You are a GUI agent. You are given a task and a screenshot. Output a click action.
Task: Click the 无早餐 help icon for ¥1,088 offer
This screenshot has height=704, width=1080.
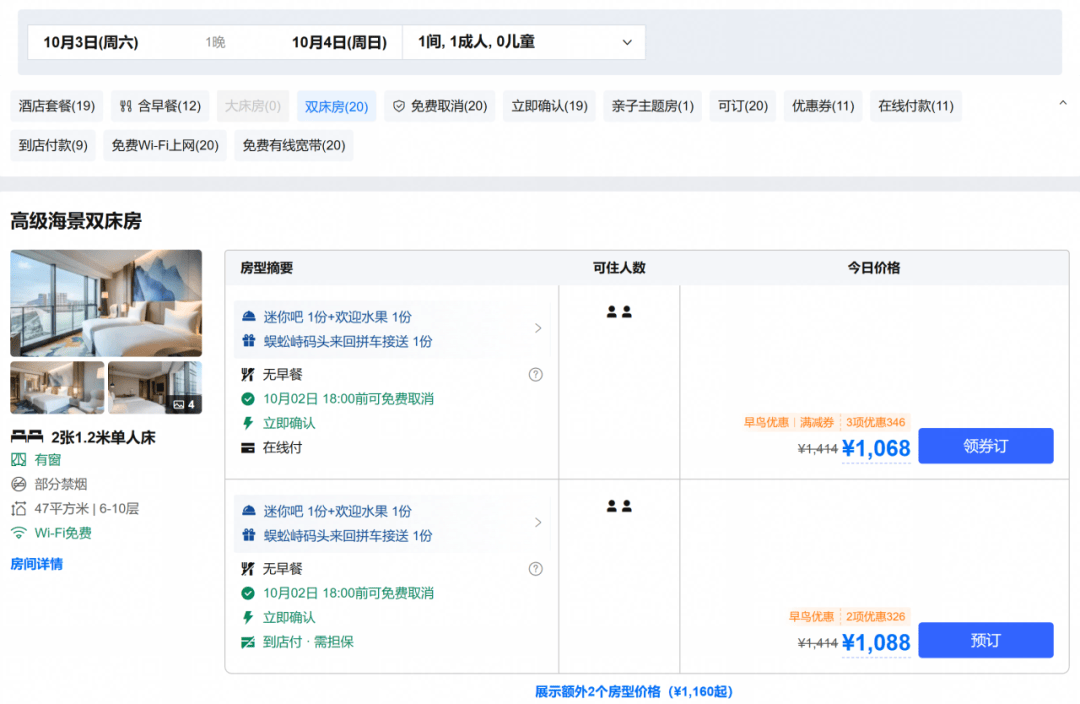(x=535, y=569)
